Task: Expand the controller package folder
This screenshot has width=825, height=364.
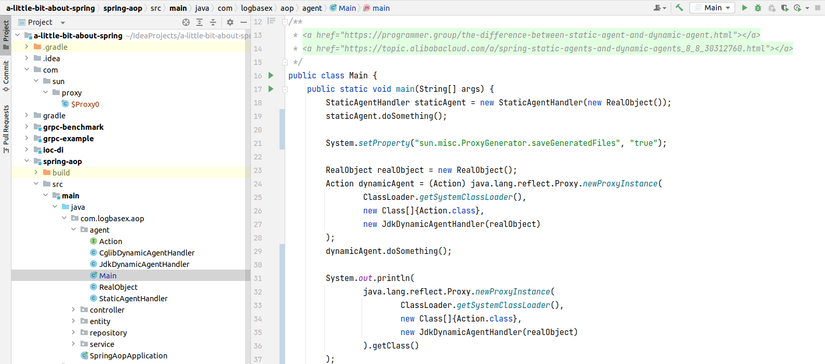Action: click(x=74, y=310)
